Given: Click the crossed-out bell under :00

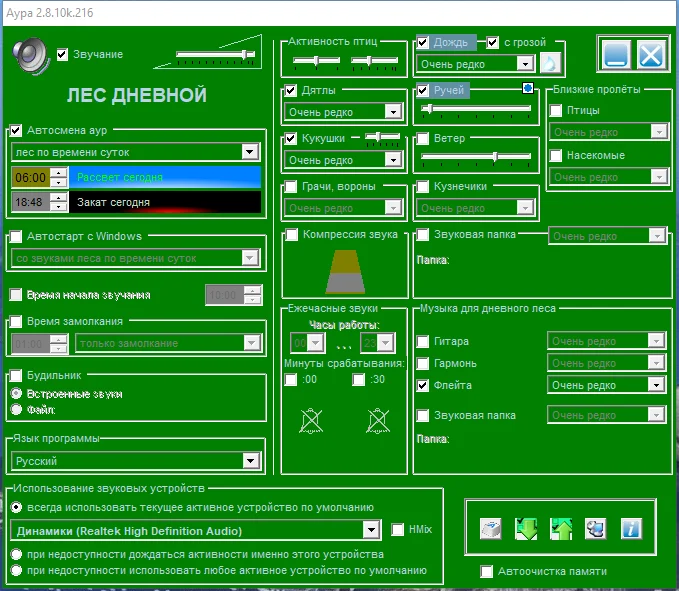Looking at the screenshot, I should tap(310, 420).
